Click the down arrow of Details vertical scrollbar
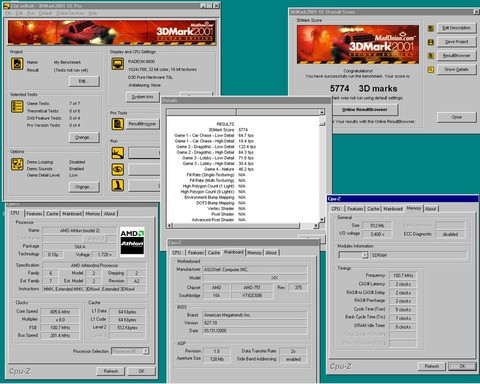 coord(322,219)
